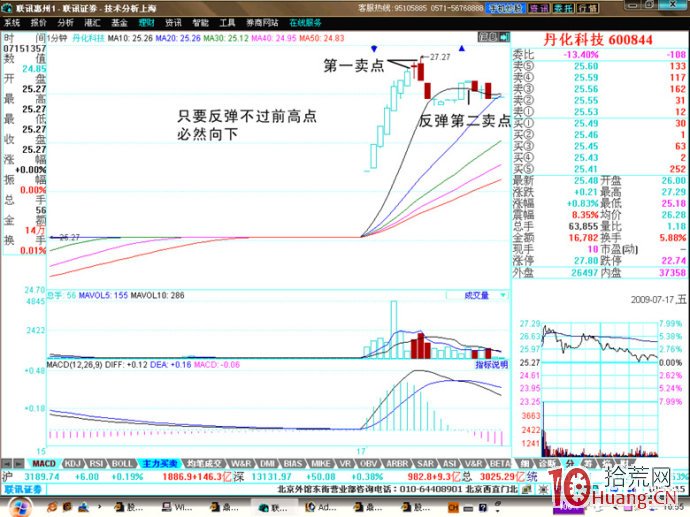Select the V&R indicator tab

(474, 463)
